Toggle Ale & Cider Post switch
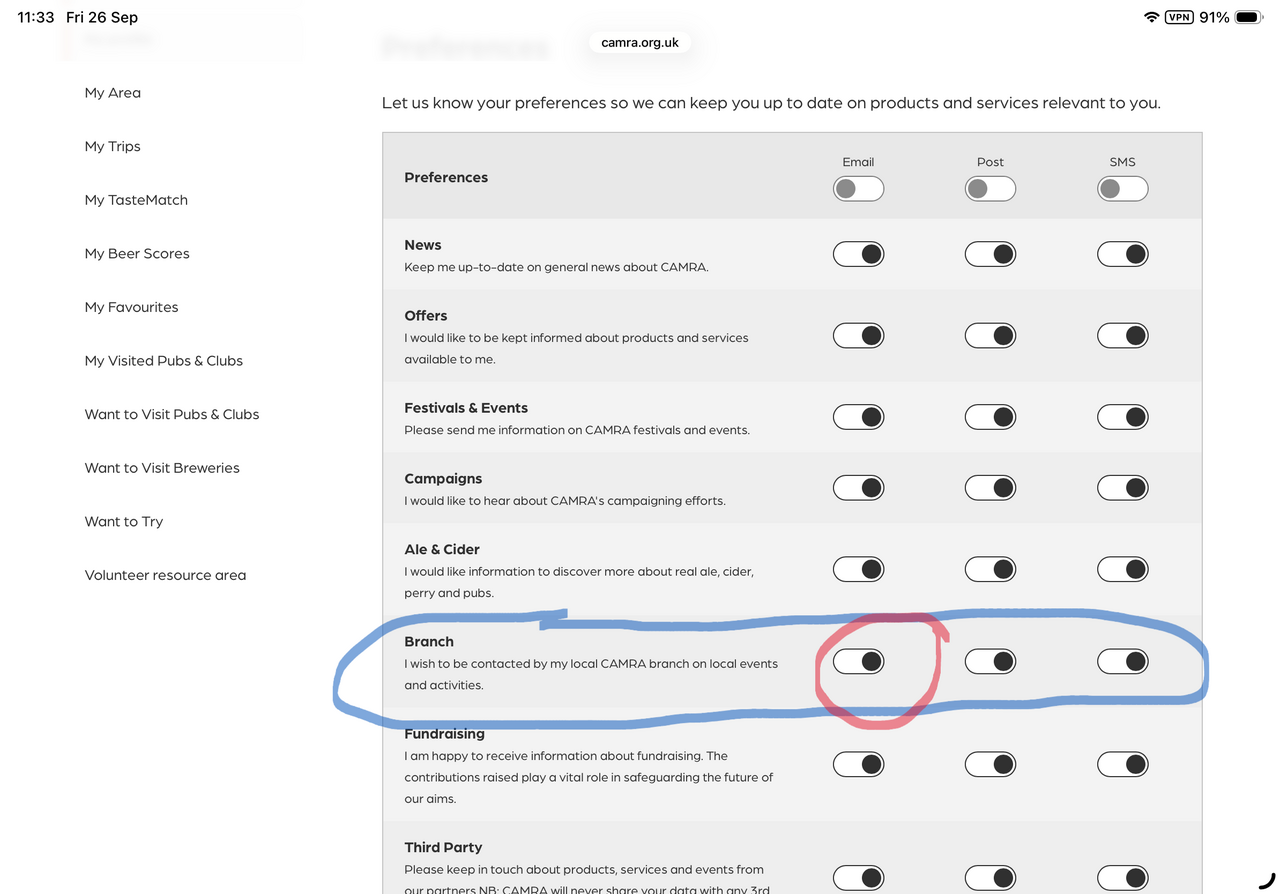 click(990, 569)
